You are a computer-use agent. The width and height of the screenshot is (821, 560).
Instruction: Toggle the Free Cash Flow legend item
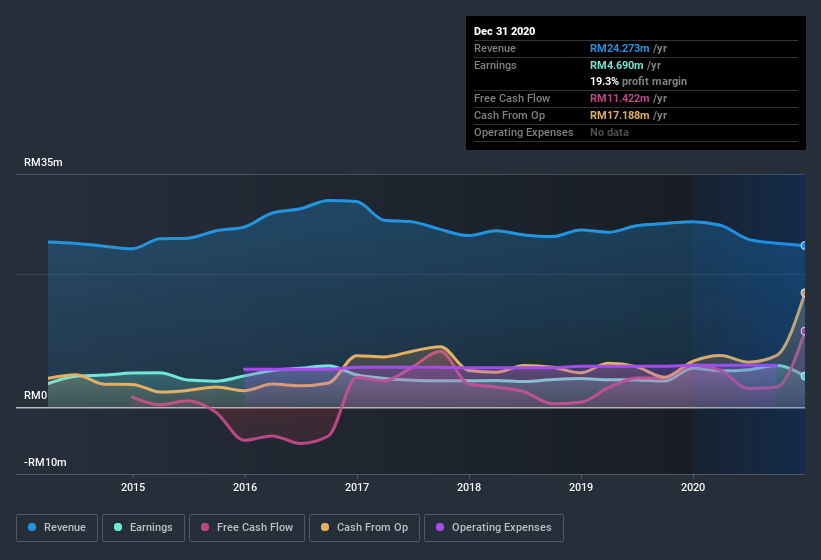pos(247,527)
